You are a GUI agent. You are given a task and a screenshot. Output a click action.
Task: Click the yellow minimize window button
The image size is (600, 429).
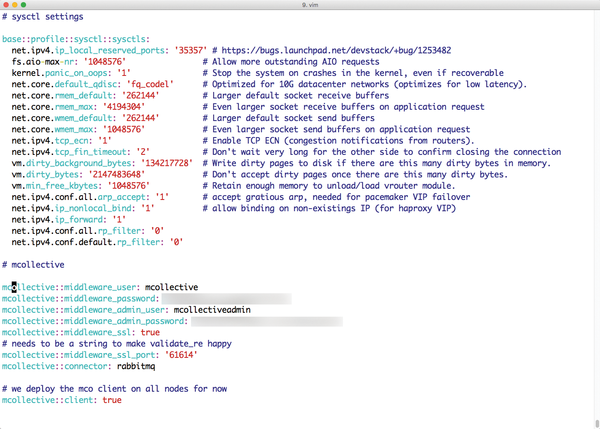coord(15,5)
